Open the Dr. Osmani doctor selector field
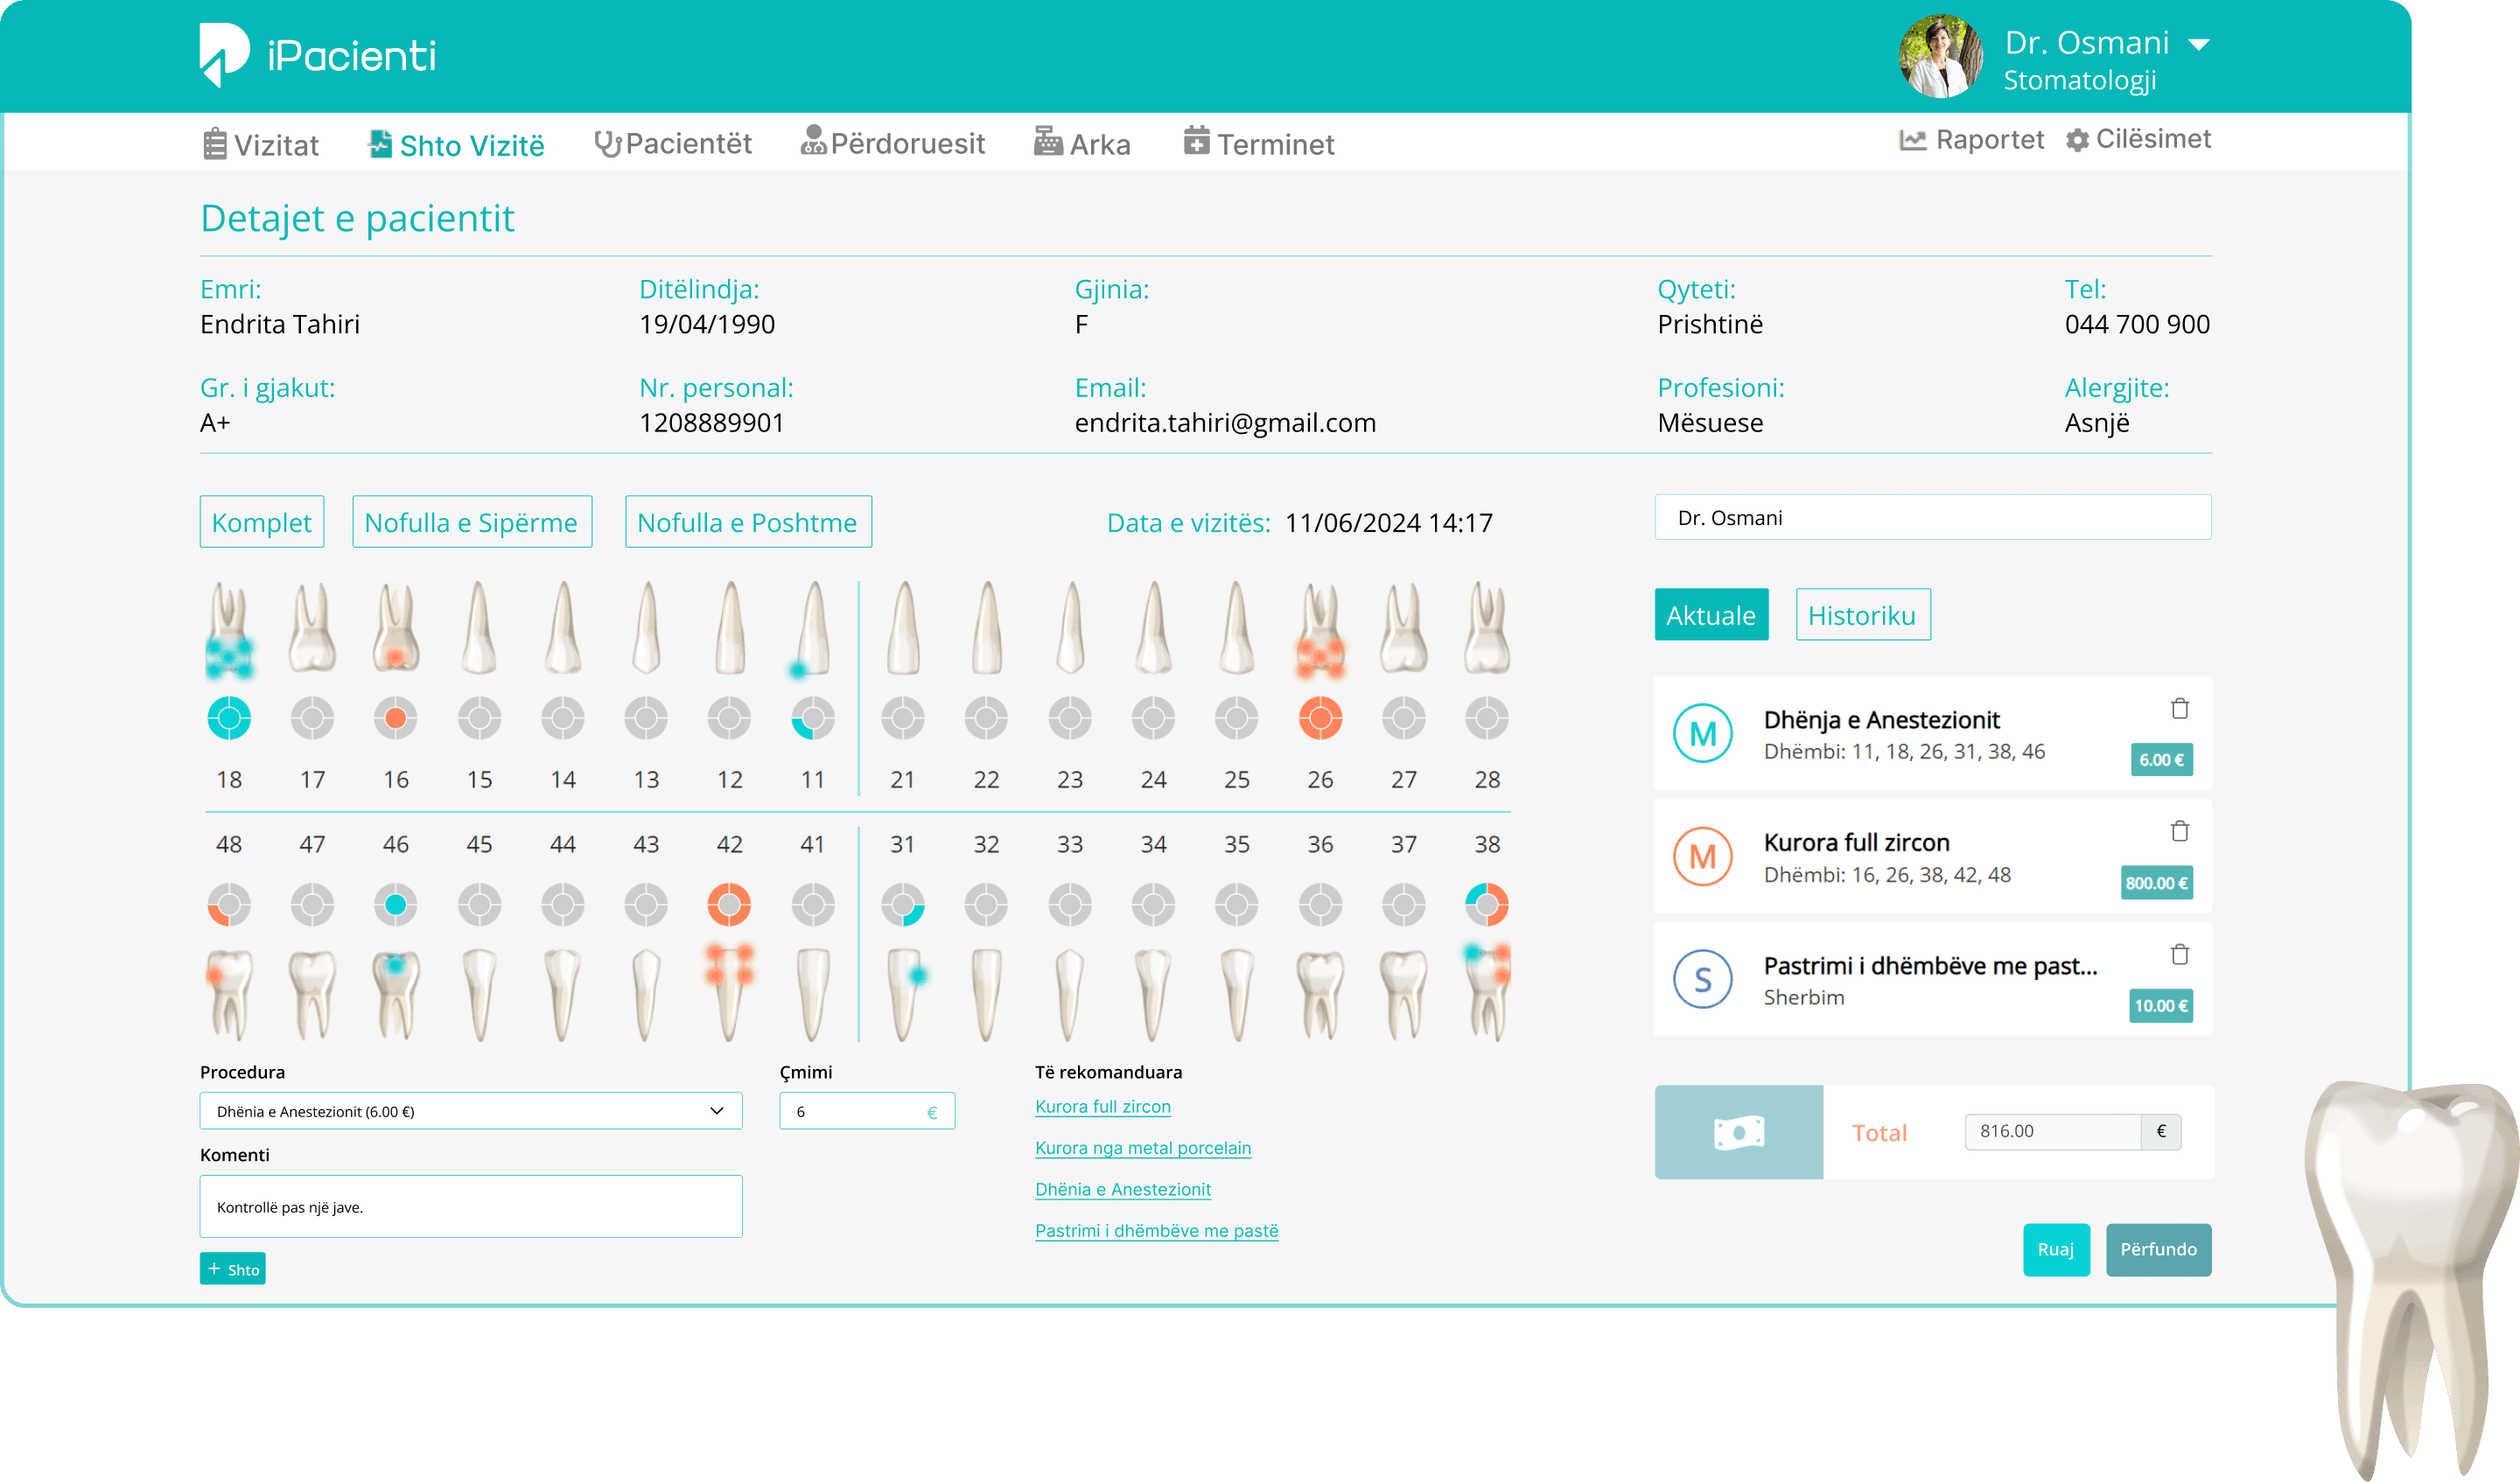 pos(1933,518)
